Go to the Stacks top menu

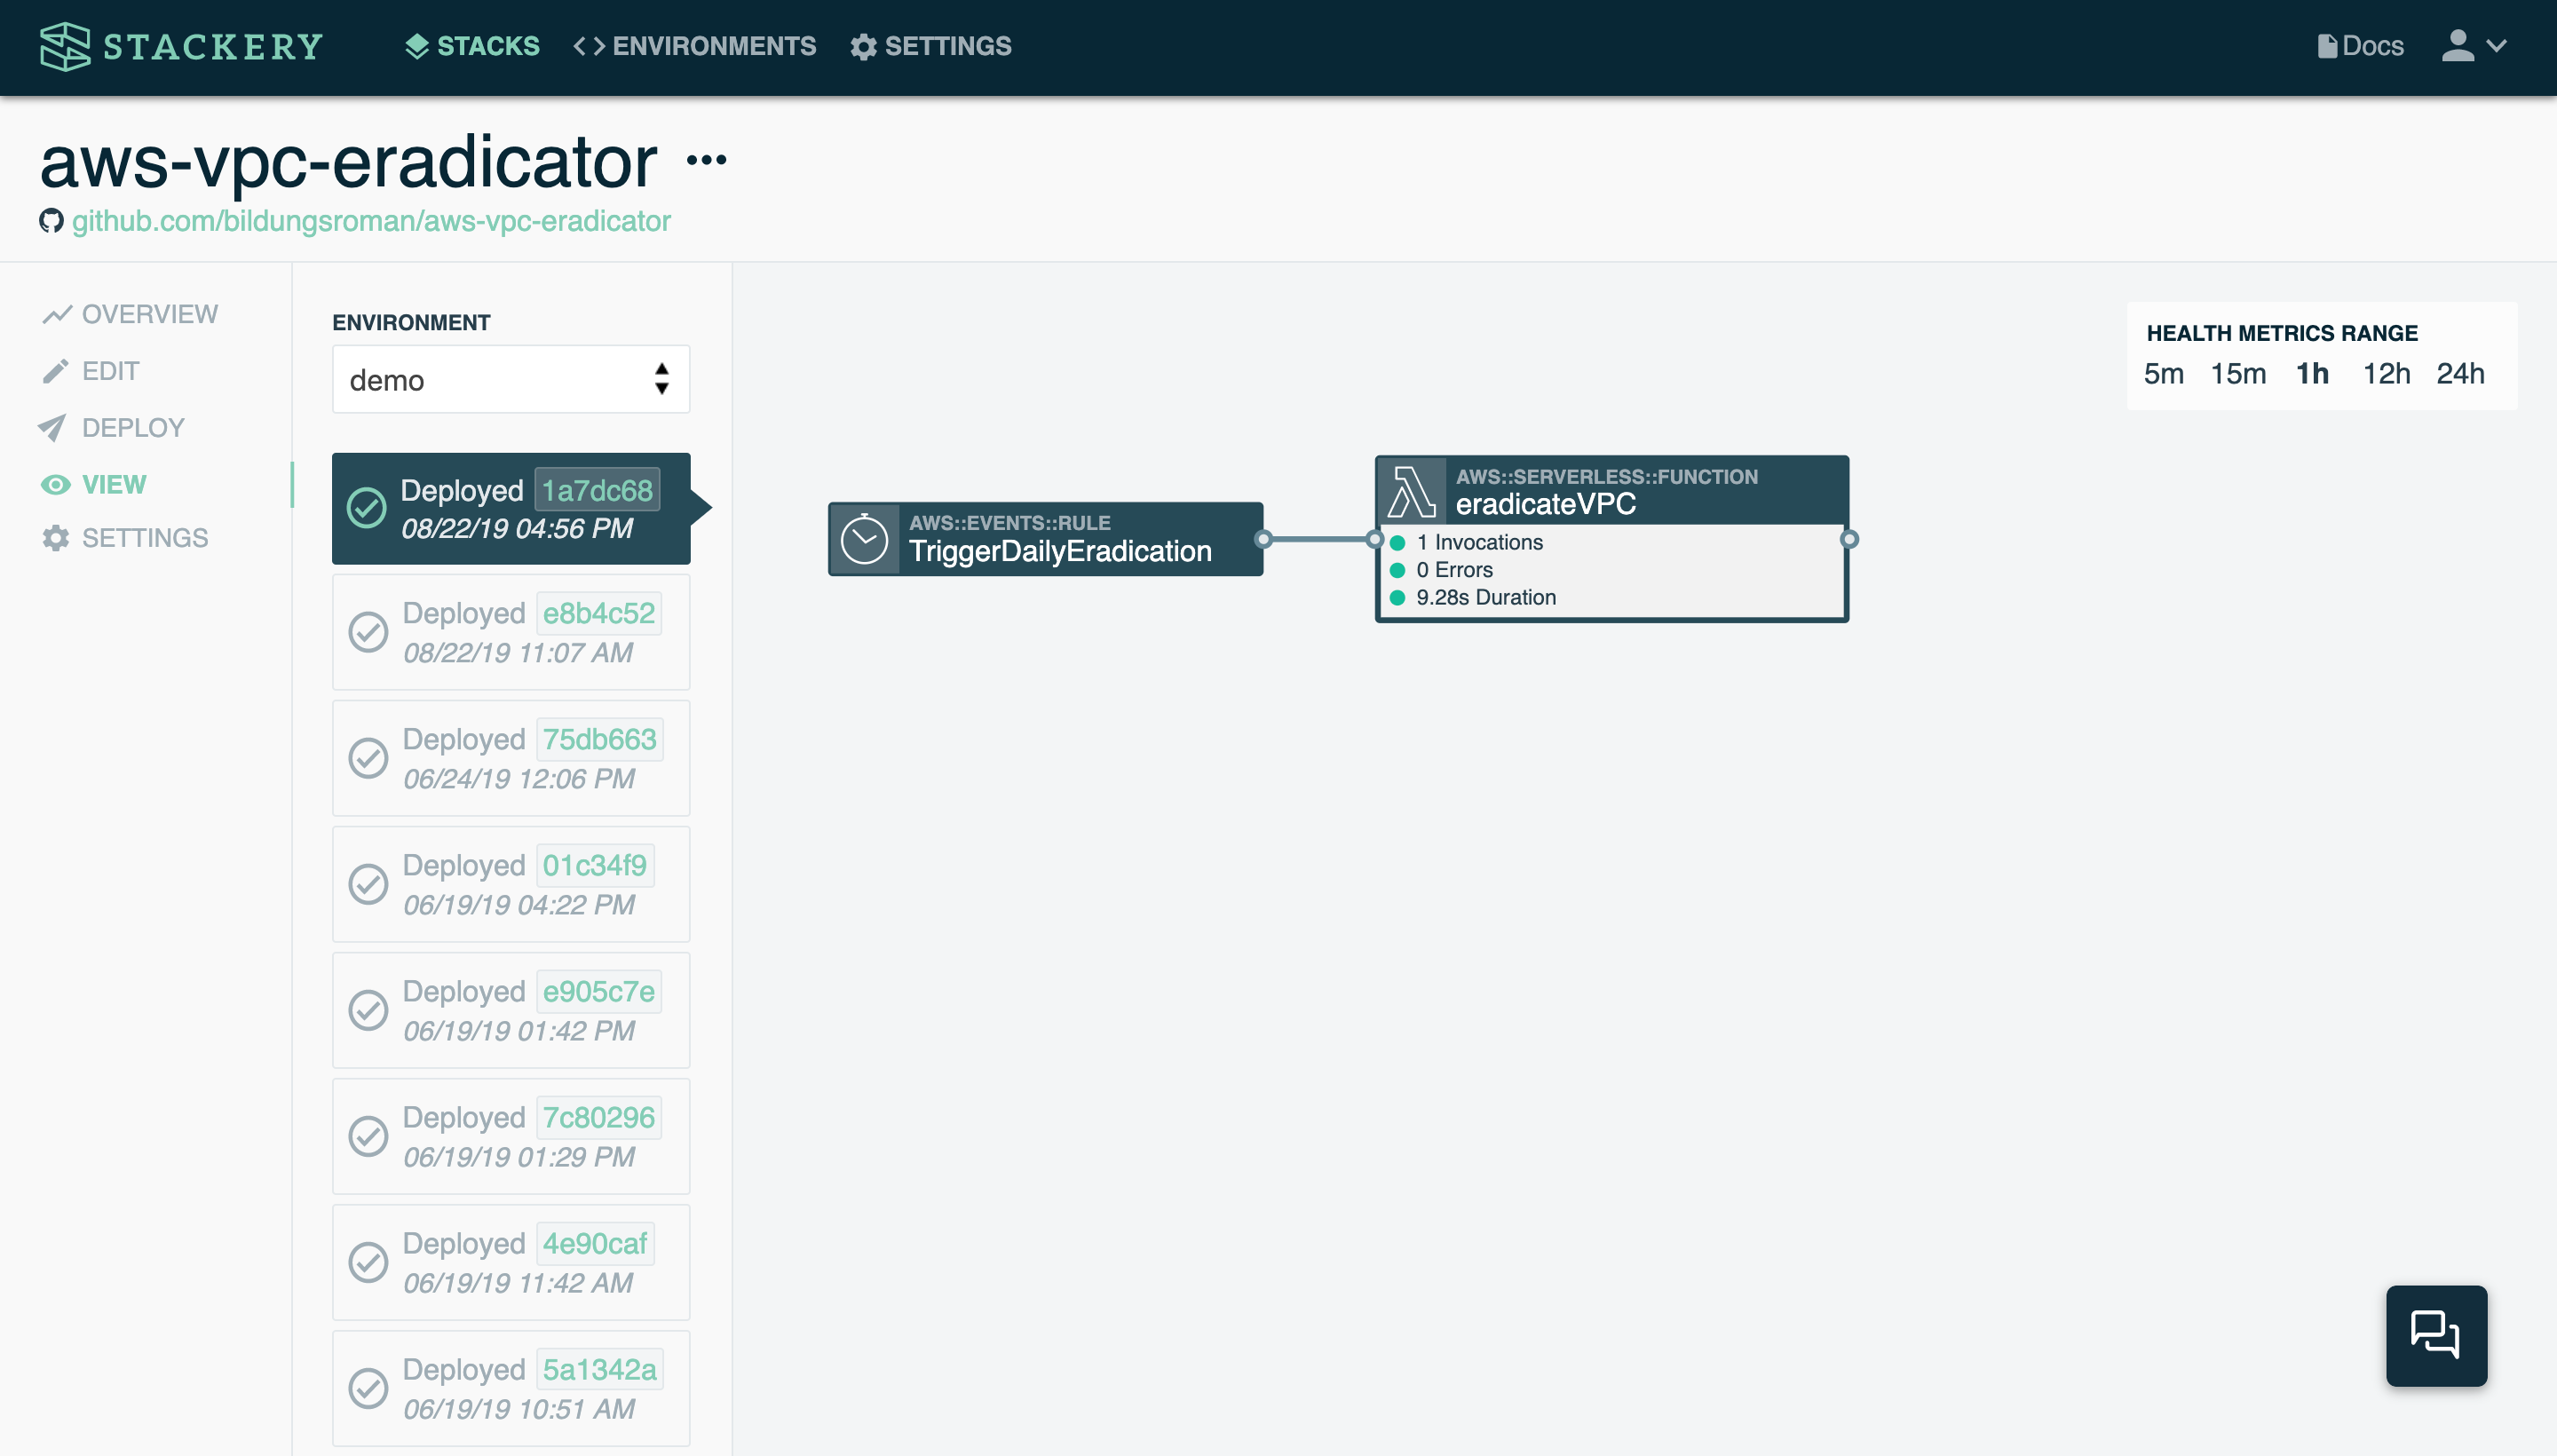(472, 46)
